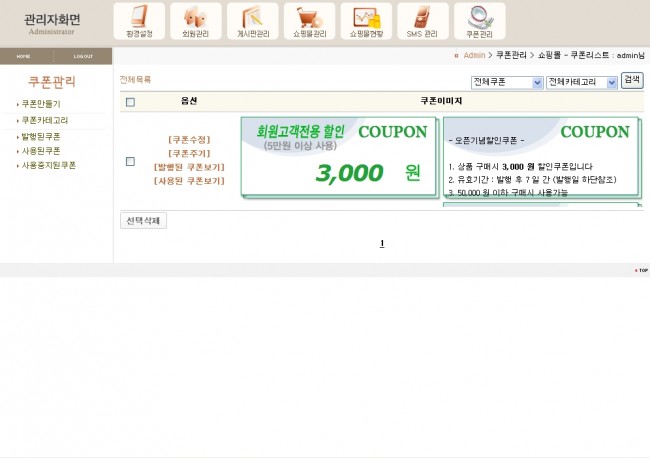650x458 pixels.
Task: Open the 쇼핑몰관리 shopping cart icon
Action: tap(310, 21)
